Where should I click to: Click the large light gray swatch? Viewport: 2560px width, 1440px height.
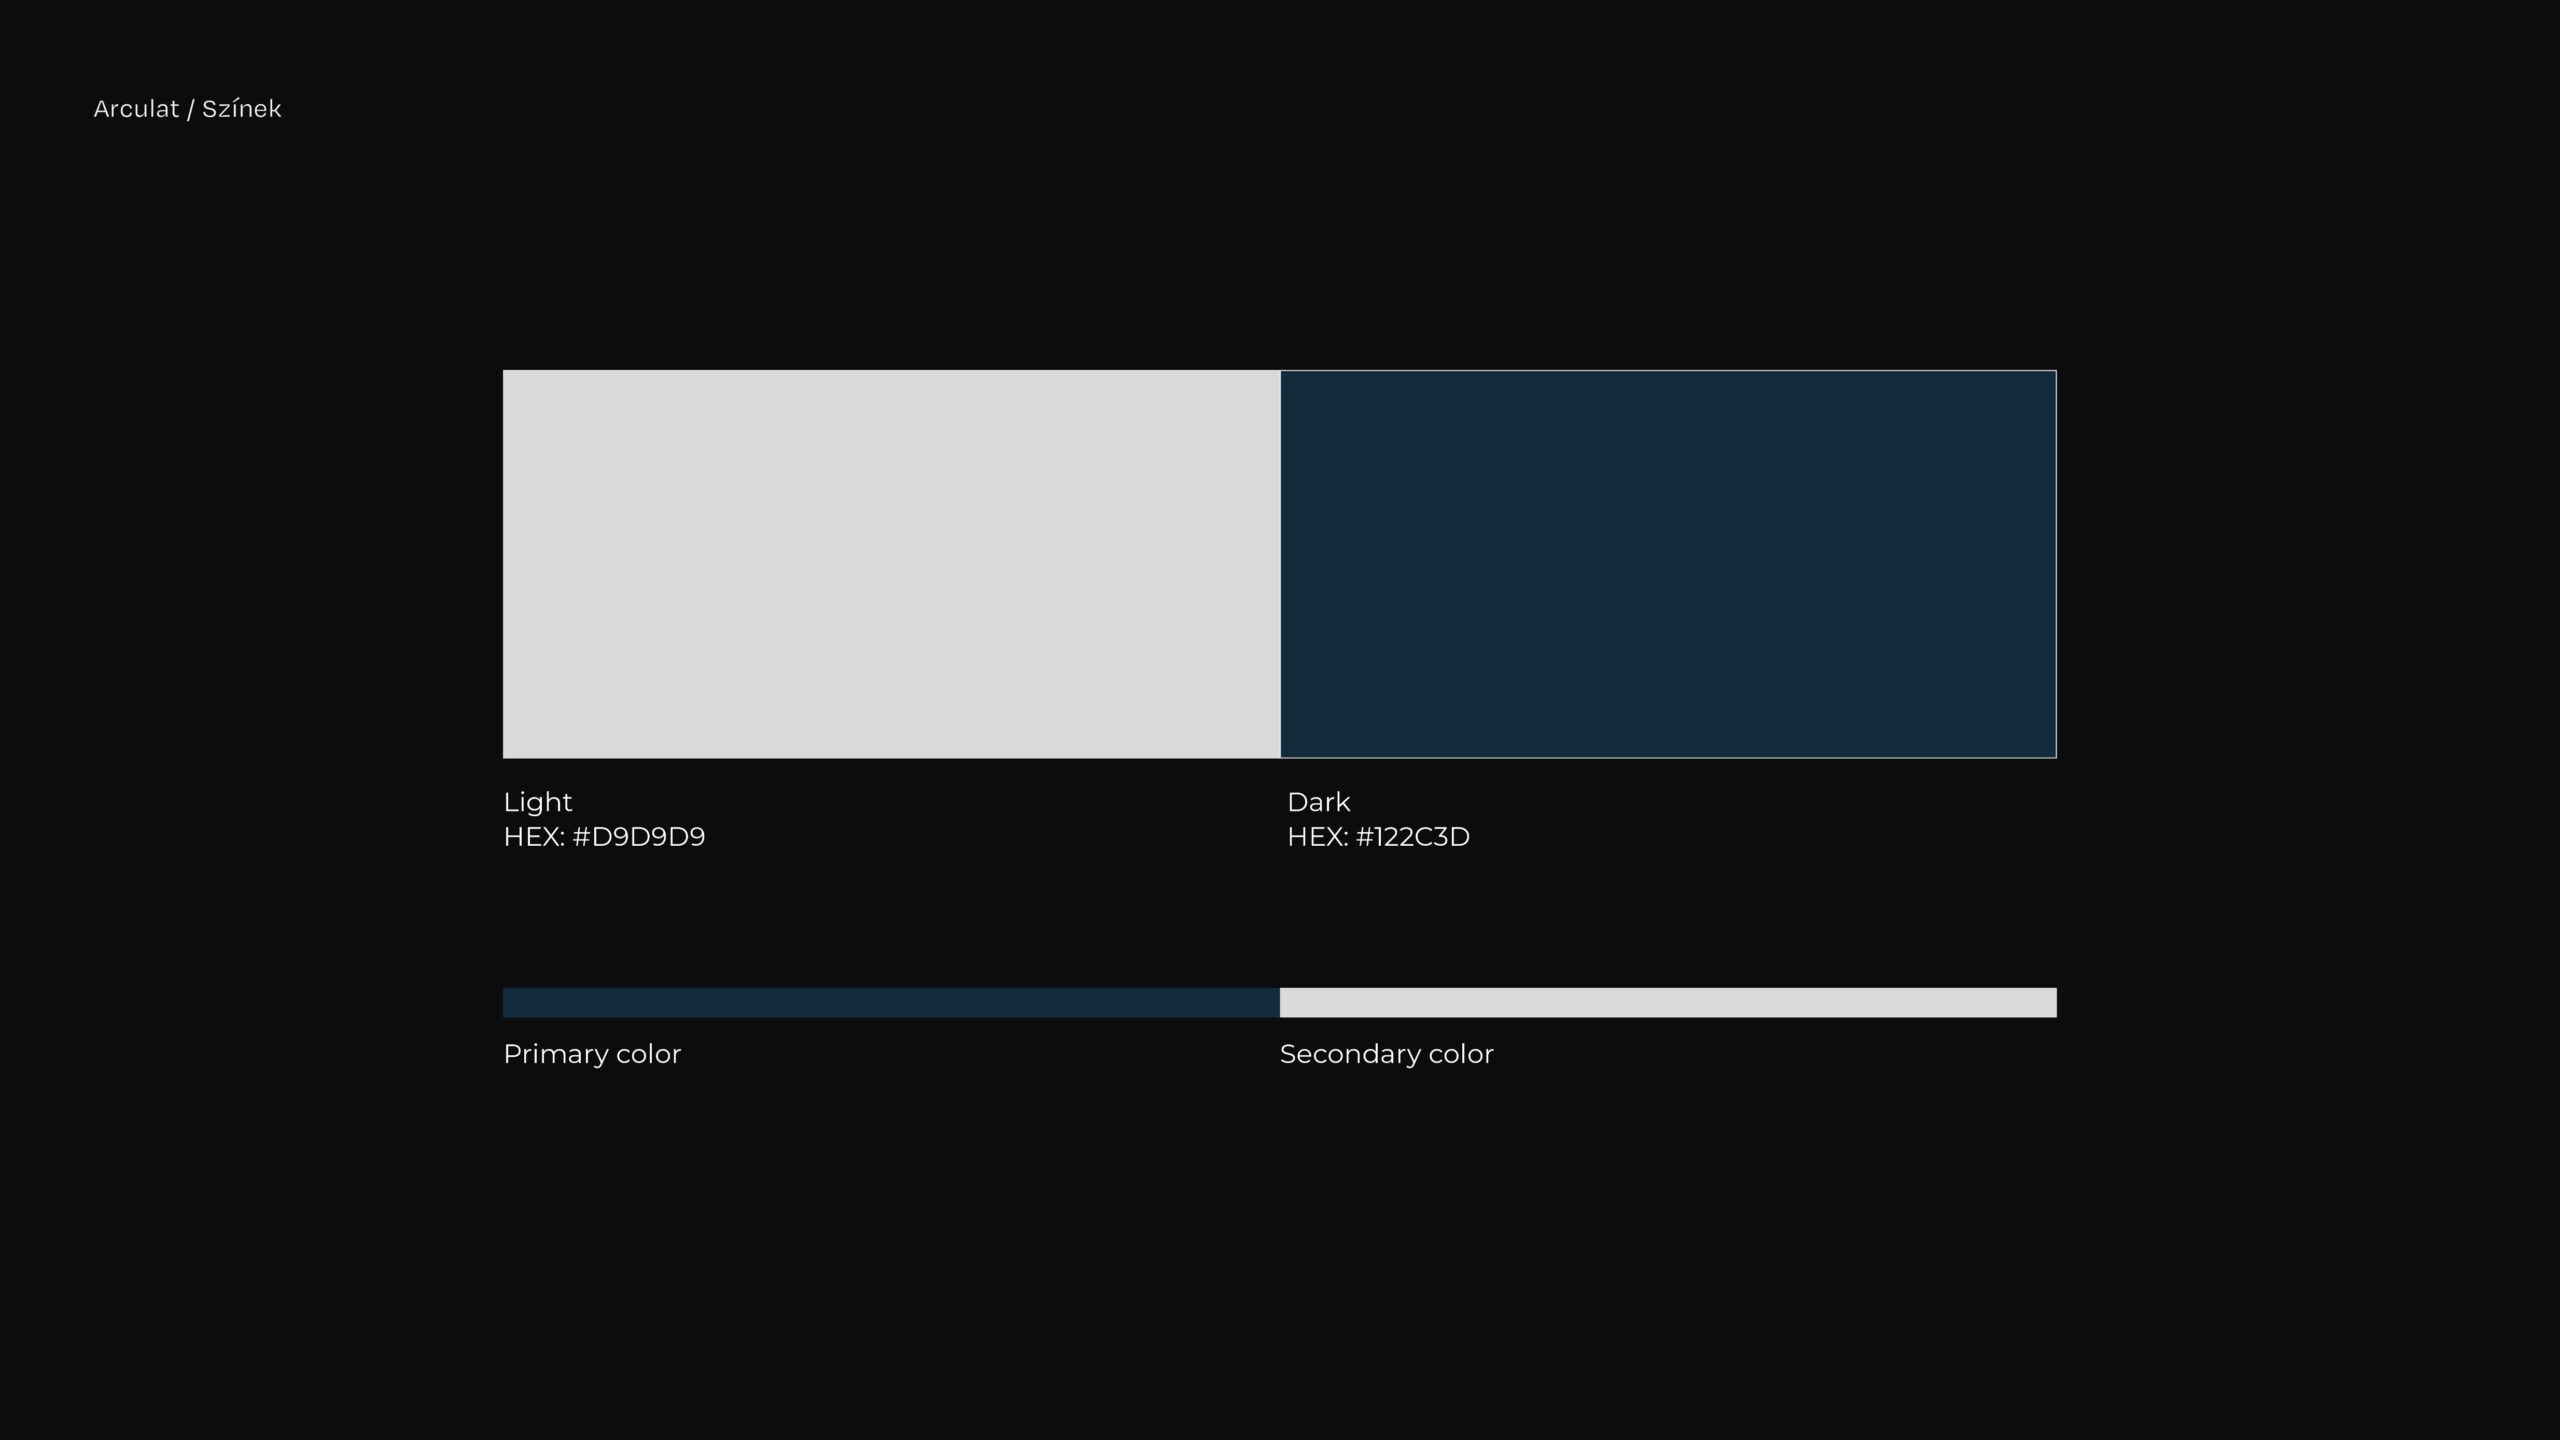tap(891, 564)
